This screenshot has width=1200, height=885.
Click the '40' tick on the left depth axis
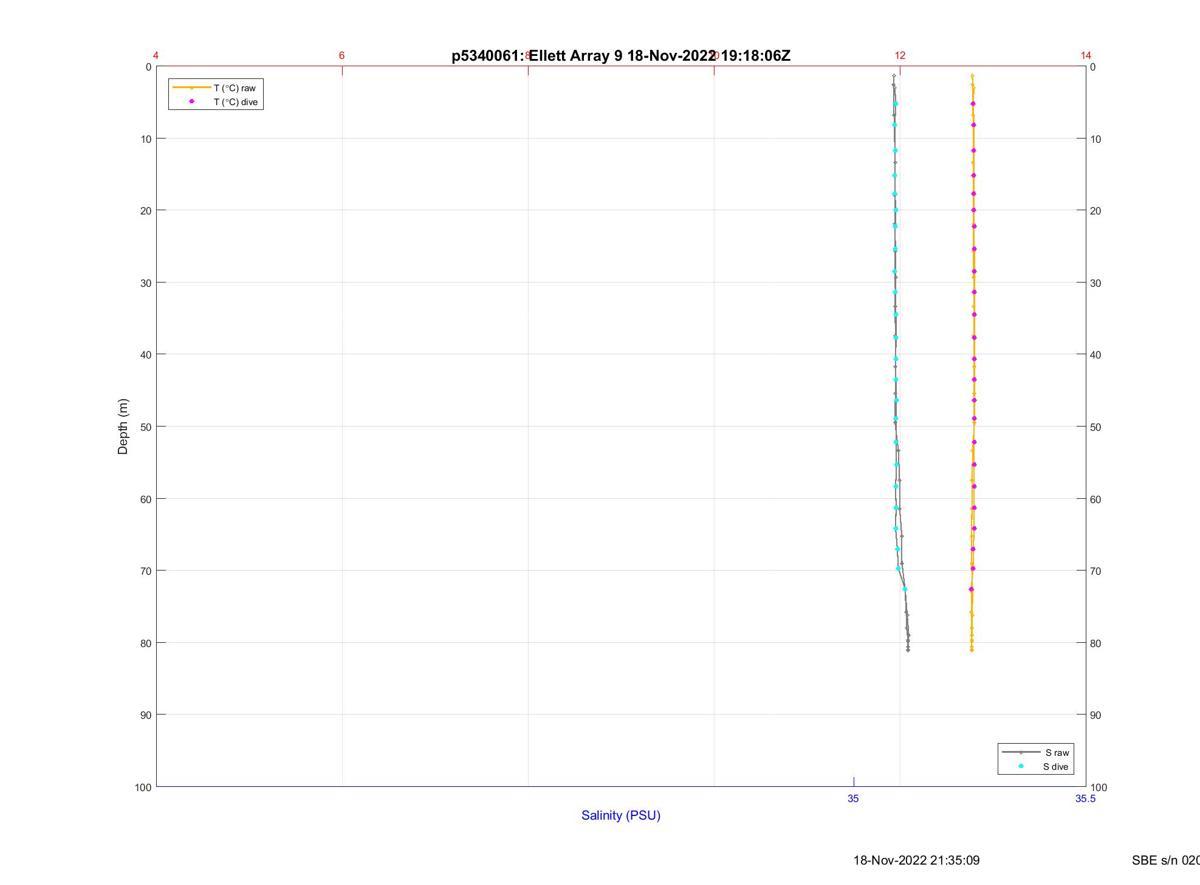coord(145,355)
